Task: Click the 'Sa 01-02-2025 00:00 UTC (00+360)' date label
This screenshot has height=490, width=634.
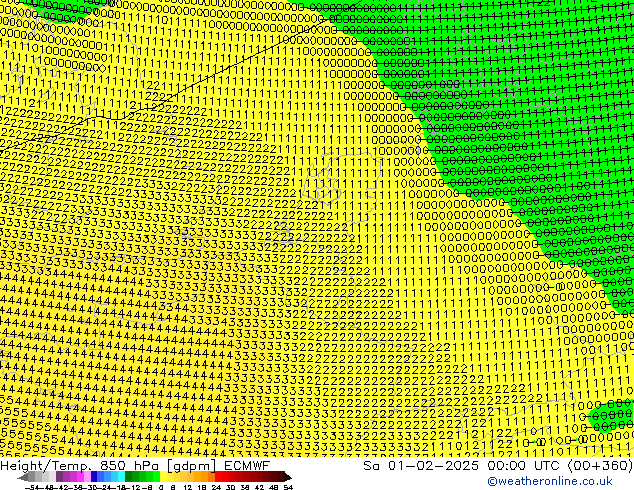Action: (x=498, y=465)
